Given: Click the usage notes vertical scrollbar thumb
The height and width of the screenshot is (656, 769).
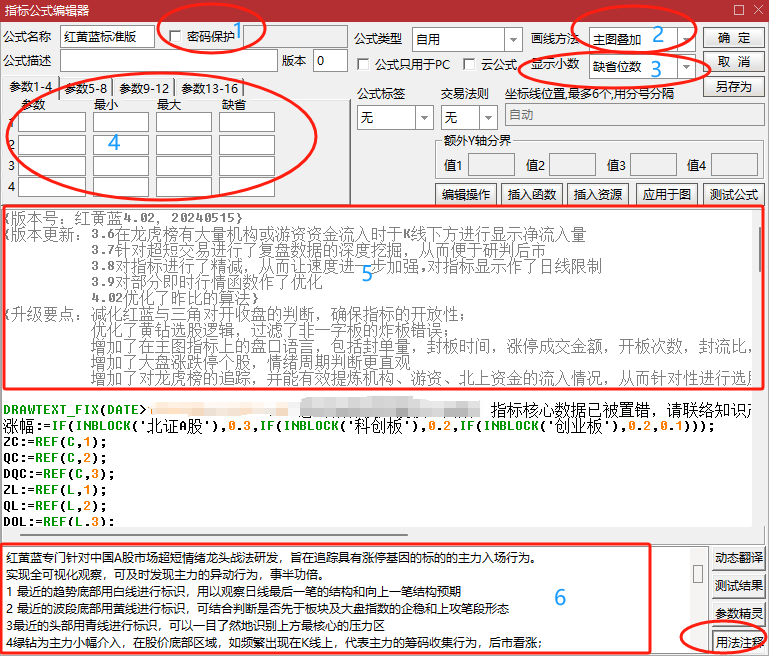Looking at the screenshot, I should point(698,574).
